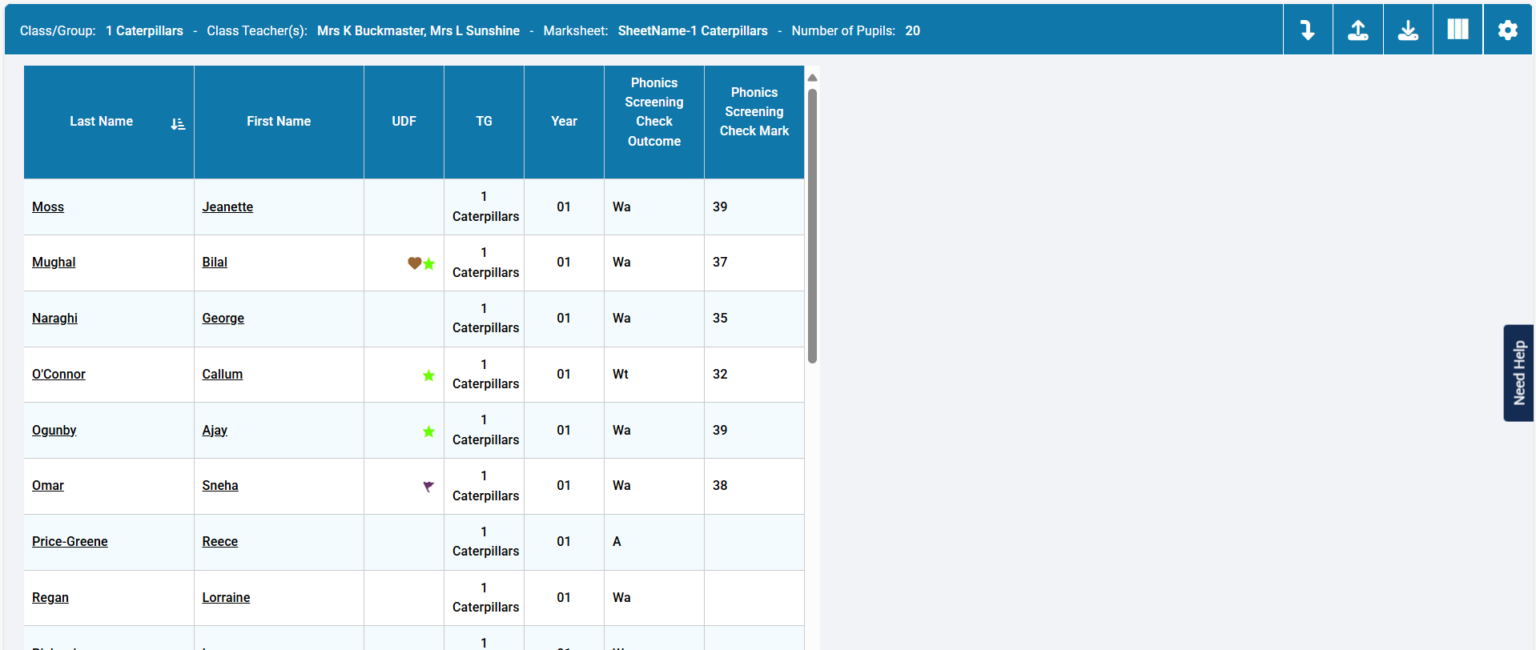The image size is (1536, 650).
Task: Click the purple flag icon for Sneha Omar
Action: click(x=429, y=487)
